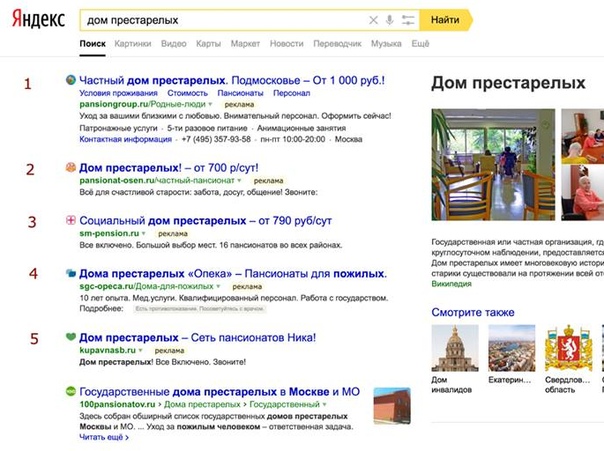Open the Википедия source link

coord(451,284)
